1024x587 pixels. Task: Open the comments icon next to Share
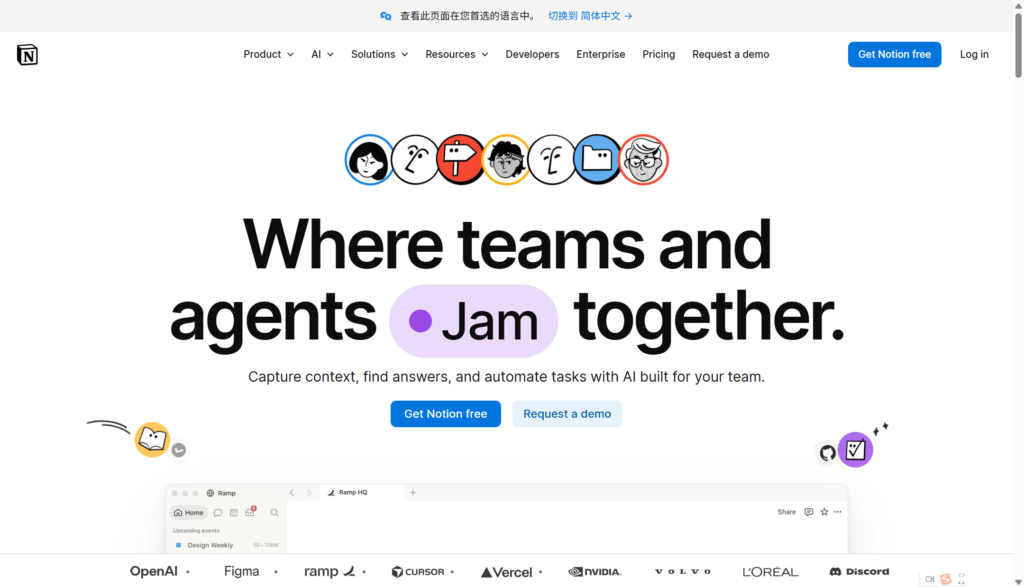point(808,512)
